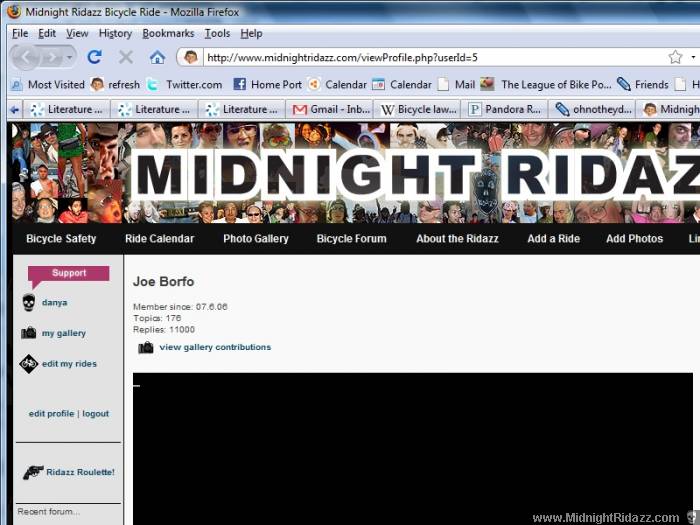The width and height of the screenshot is (700, 525).
Task: Open the address bar dropdown arrow
Action: pos(693,57)
